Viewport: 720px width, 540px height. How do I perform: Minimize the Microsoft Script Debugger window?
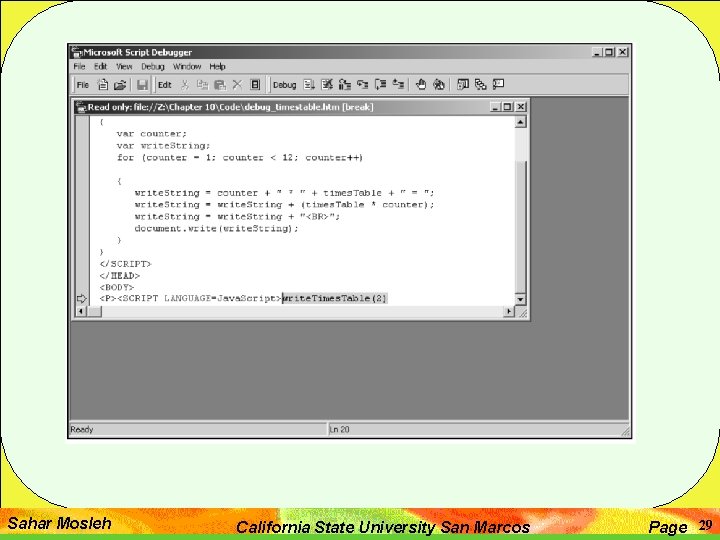(x=597, y=52)
